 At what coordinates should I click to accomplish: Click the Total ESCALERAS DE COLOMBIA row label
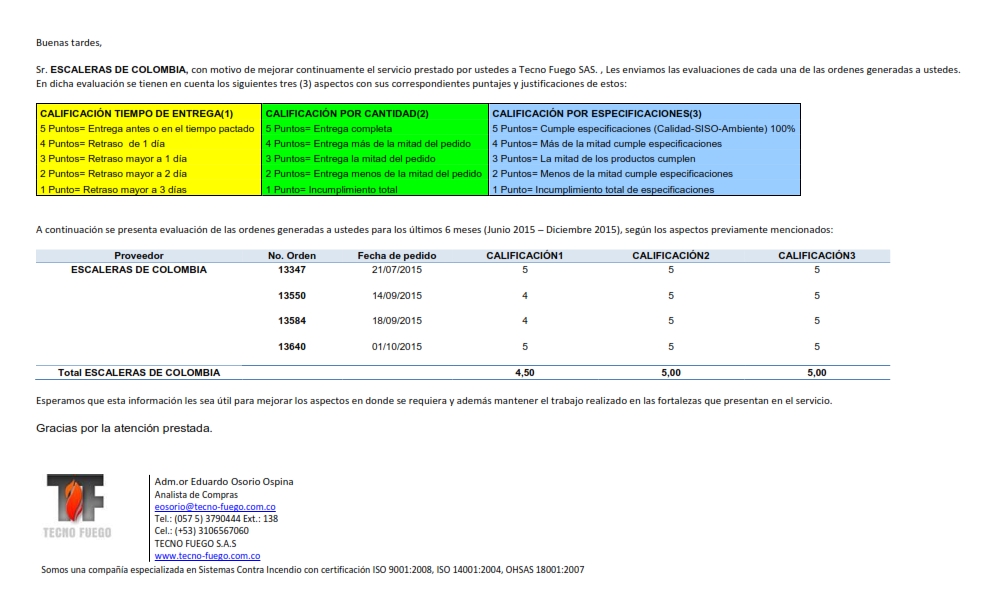pos(139,373)
